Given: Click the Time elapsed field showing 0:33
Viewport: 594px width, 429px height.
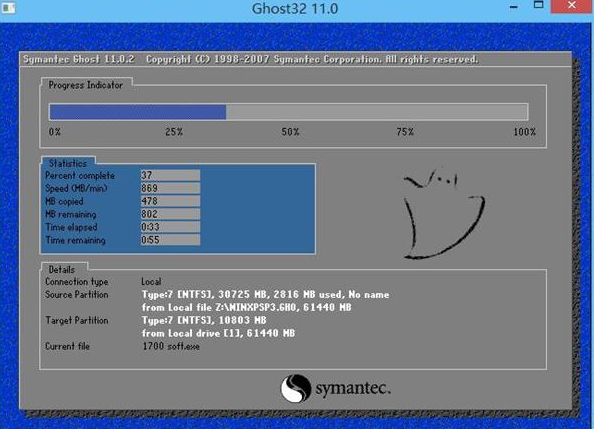Looking at the screenshot, I should (170, 227).
